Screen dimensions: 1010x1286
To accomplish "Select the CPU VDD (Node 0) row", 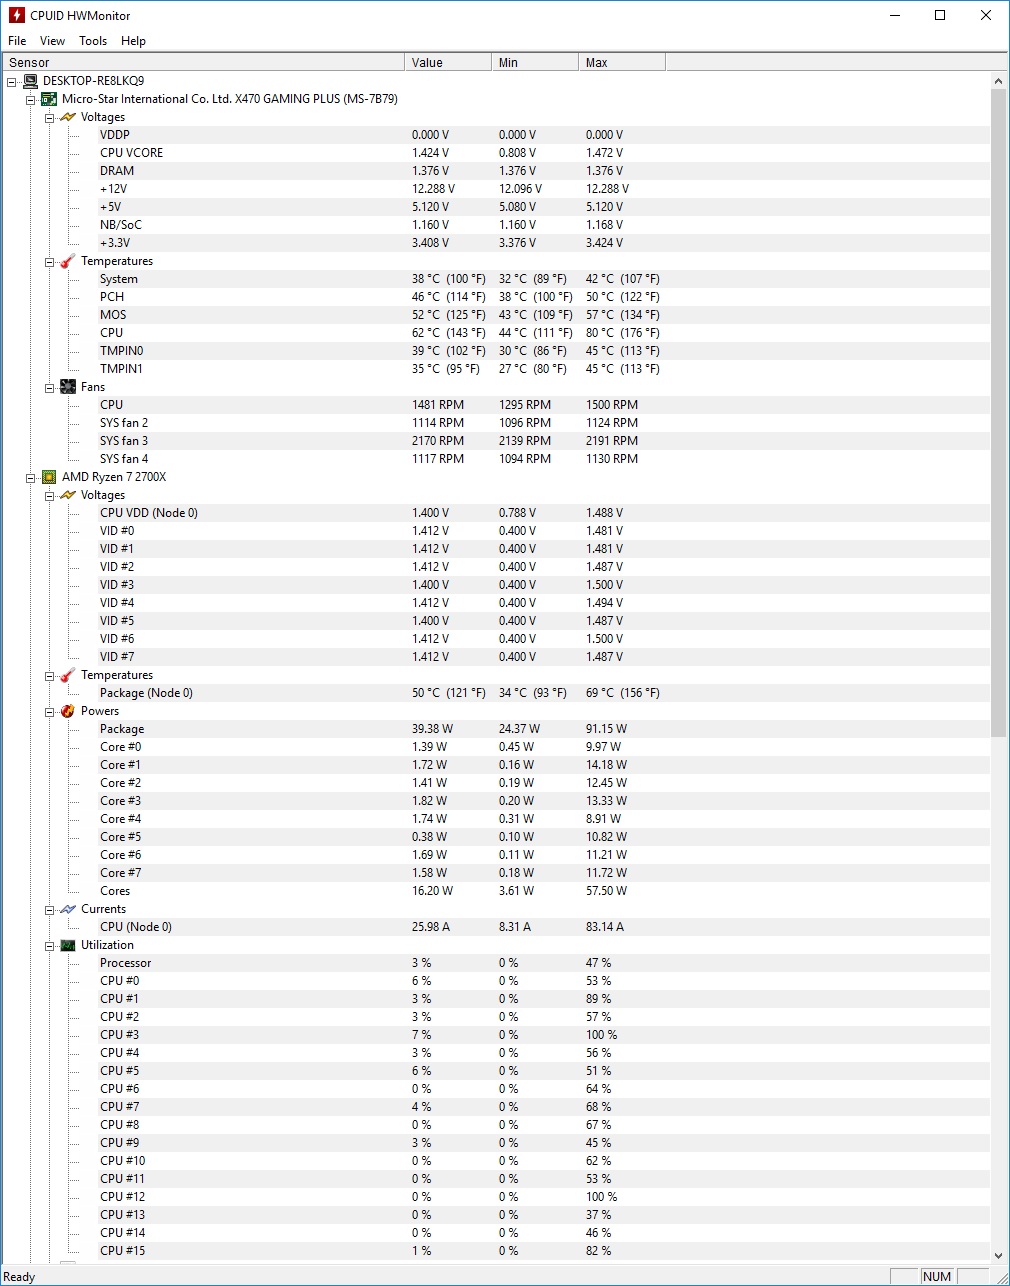I will (x=496, y=513).
